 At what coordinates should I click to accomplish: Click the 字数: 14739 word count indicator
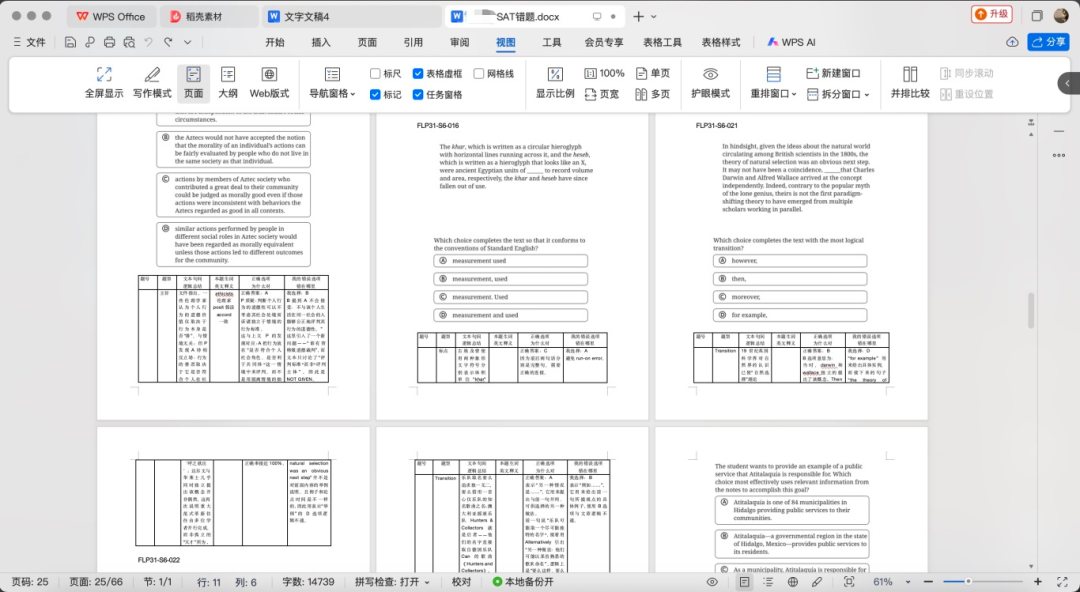(x=306, y=582)
